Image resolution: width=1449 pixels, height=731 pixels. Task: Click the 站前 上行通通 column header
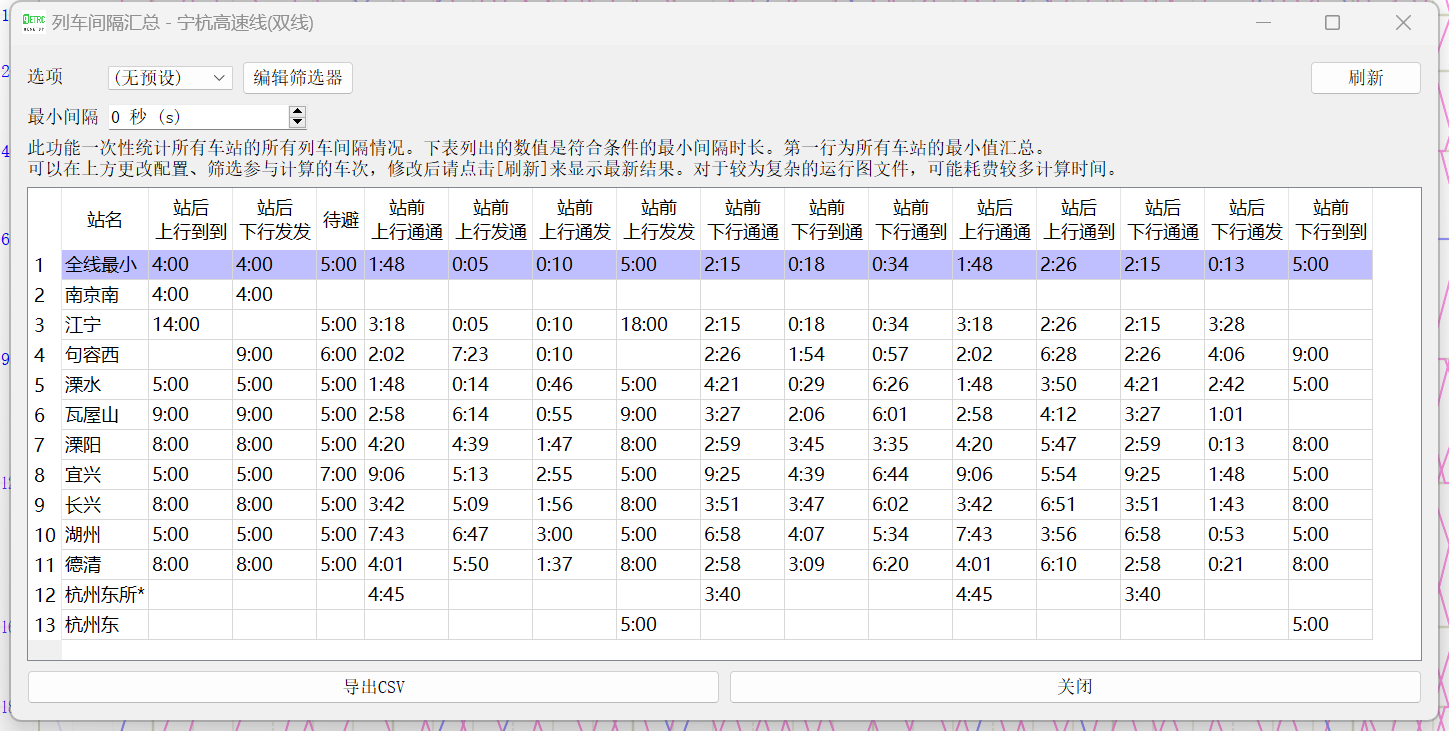pos(407,220)
